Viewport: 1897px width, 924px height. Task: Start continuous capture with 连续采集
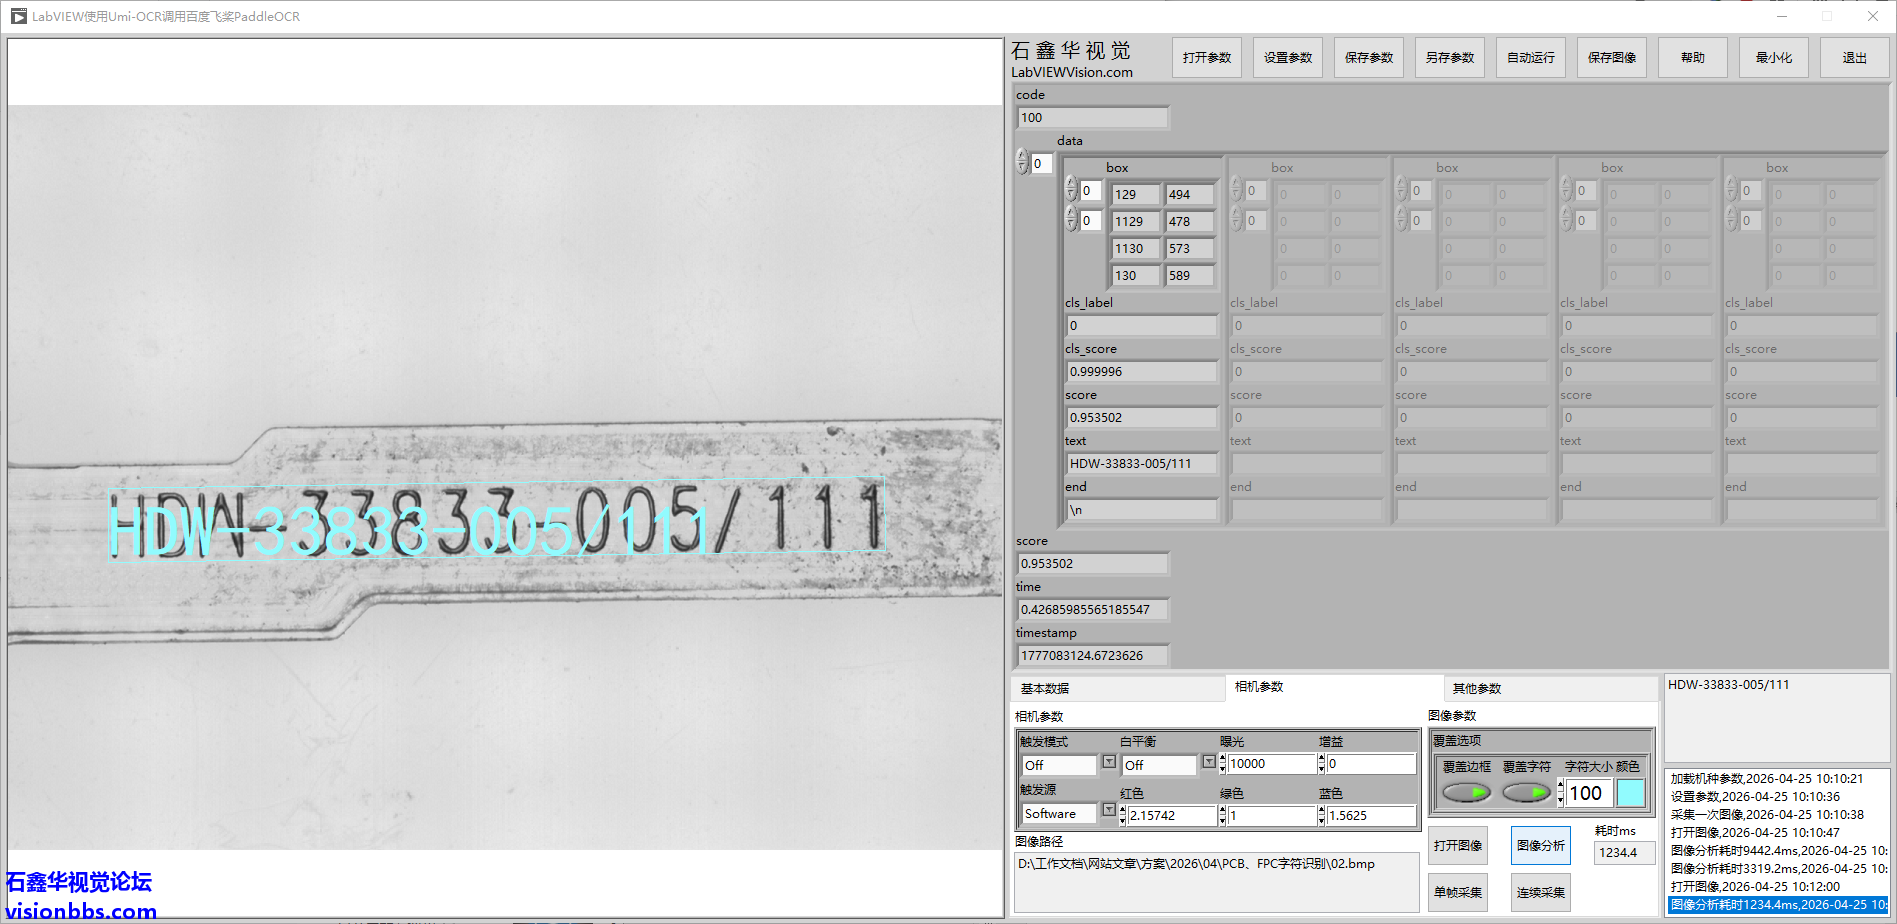pos(1540,892)
